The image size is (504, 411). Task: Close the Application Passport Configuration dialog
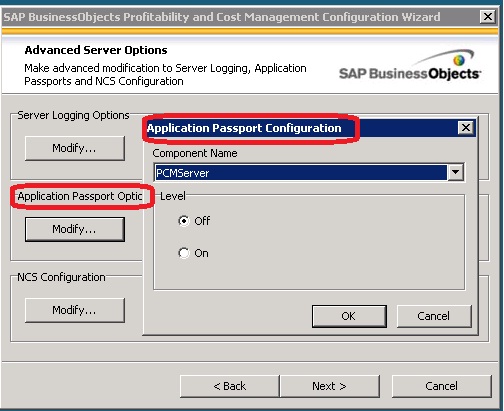click(x=466, y=128)
